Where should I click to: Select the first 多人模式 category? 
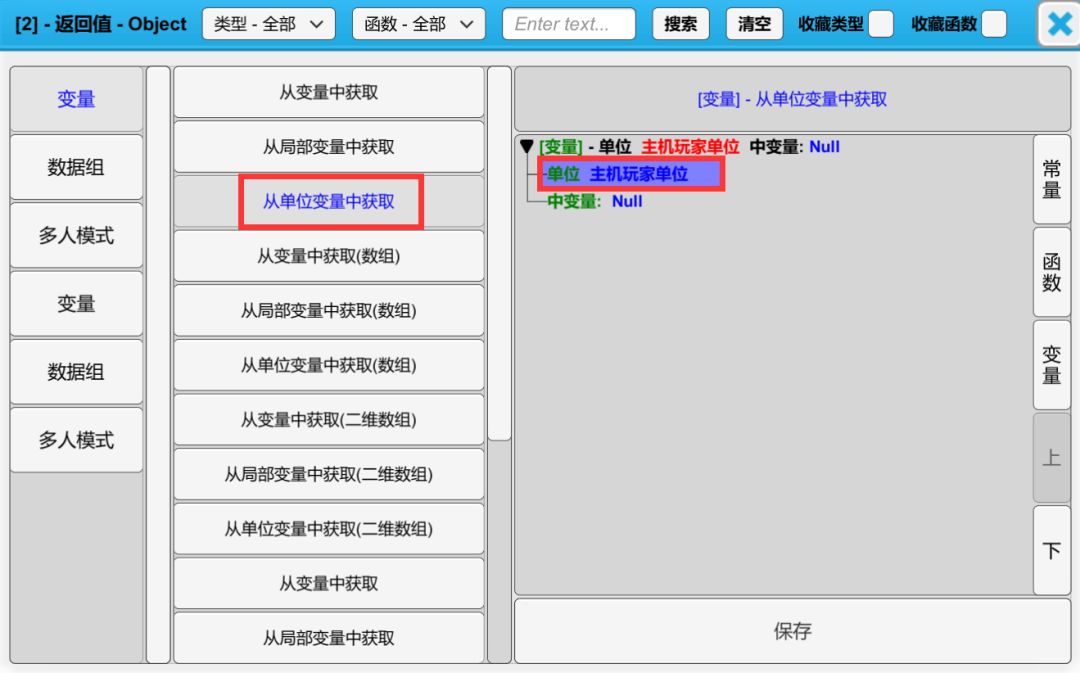pyautogui.click(x=76, y=236)
